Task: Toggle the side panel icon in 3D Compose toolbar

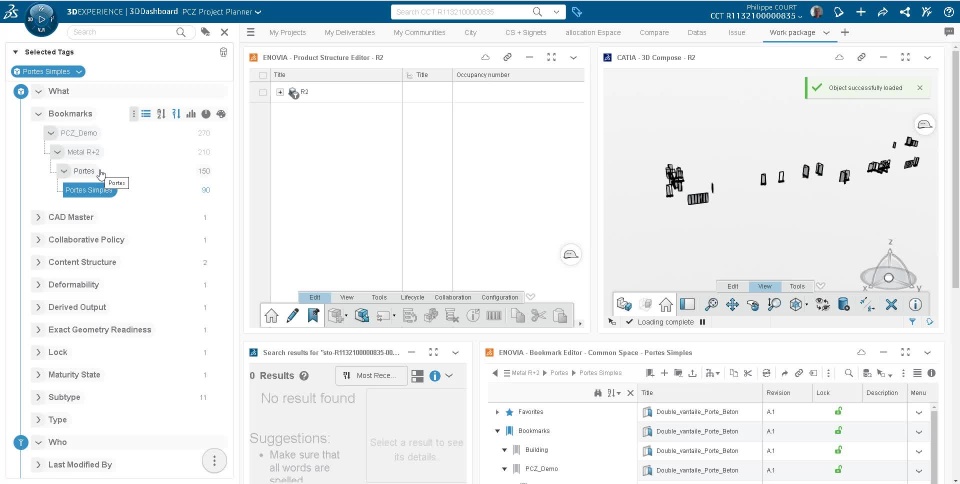Action: [x=688, y=304]
